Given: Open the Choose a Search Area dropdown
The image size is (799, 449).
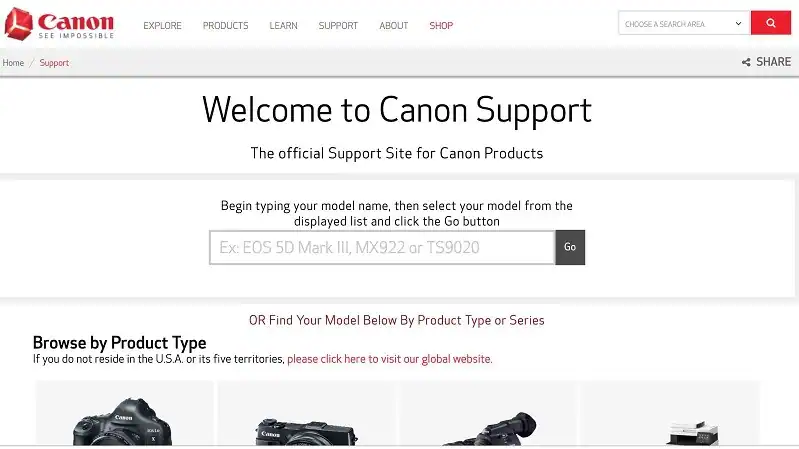Looking at the screenshot, I should [x=684, y=23].
